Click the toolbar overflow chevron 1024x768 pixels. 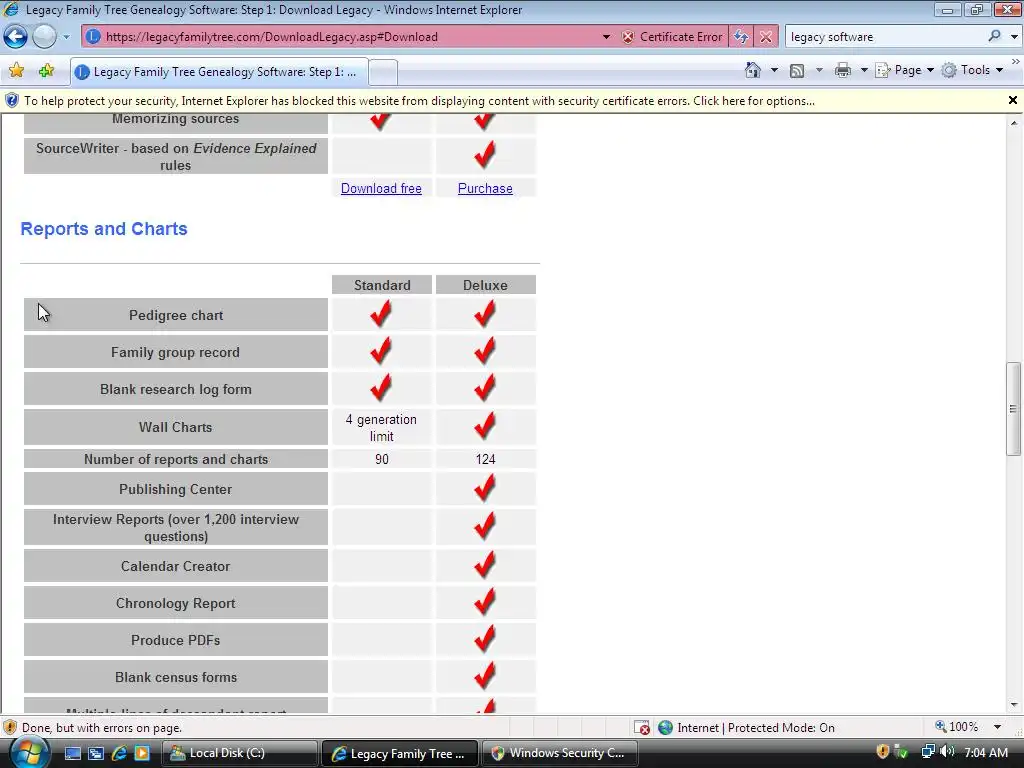coord(1016,61)
